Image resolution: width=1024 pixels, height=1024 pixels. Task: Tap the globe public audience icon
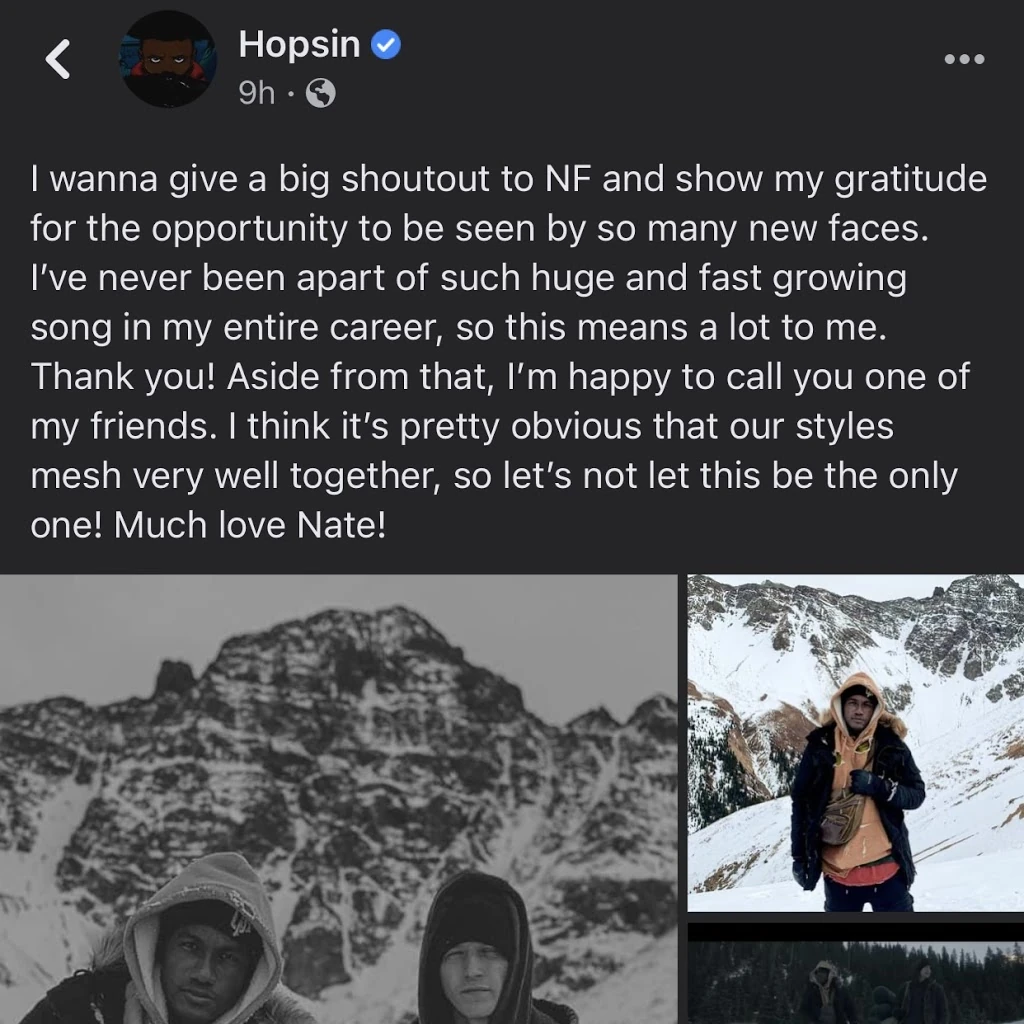point(320,94)
